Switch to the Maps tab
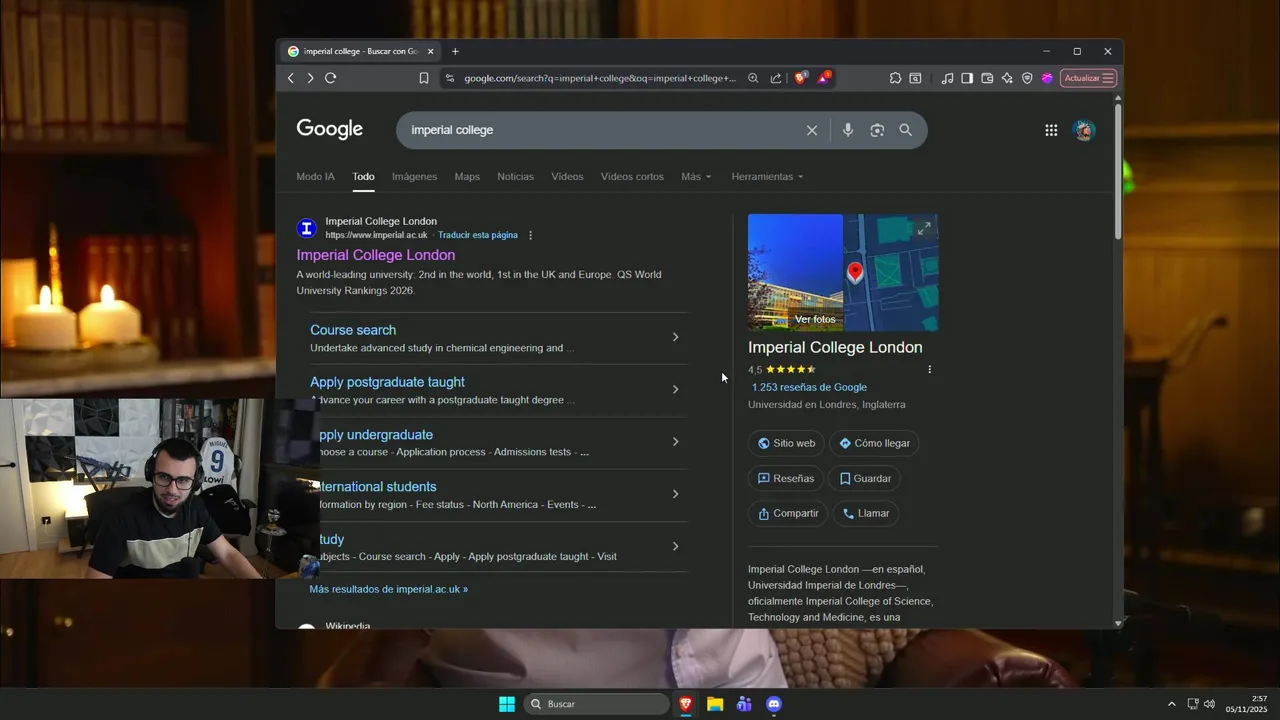Screen dimensions: 1280x720 pyautogui.click(x=467, y=176)
